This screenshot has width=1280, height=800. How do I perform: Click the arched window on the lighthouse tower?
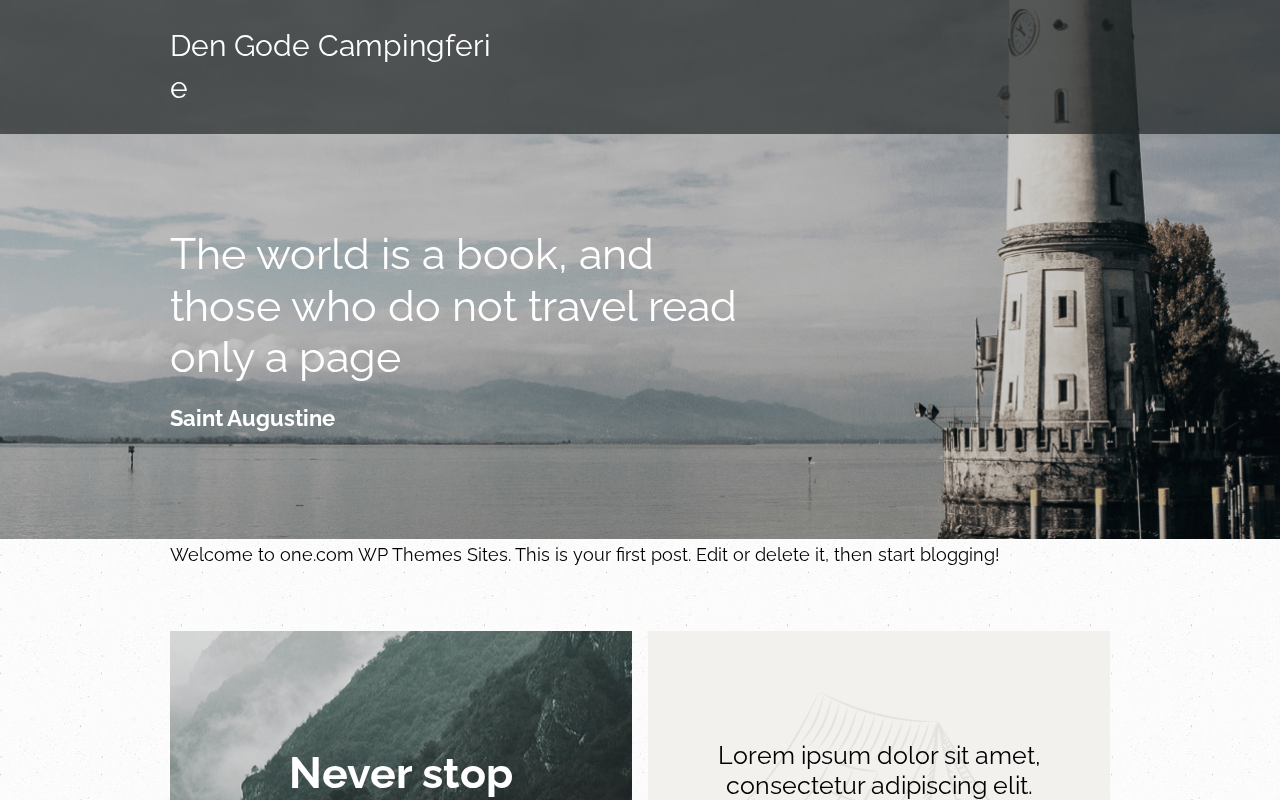[x=1060, y=105]
